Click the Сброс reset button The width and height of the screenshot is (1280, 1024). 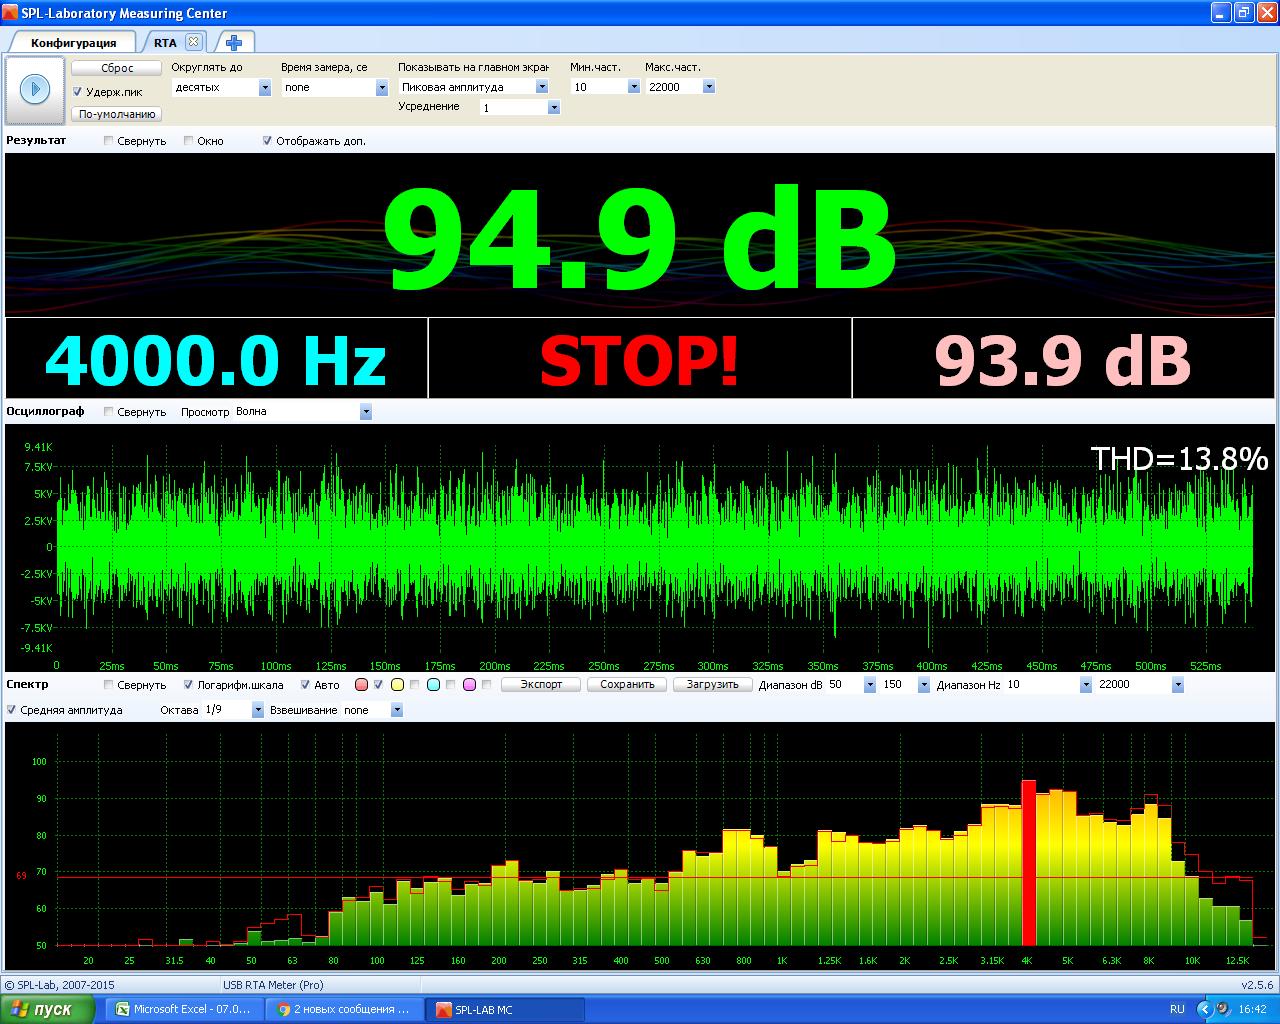coord(117,68)
